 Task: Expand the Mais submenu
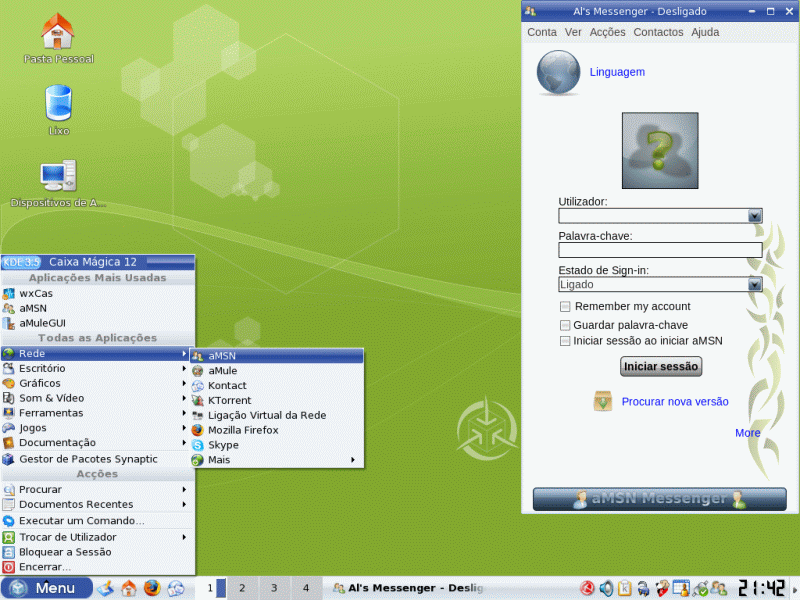pos(277,459)
